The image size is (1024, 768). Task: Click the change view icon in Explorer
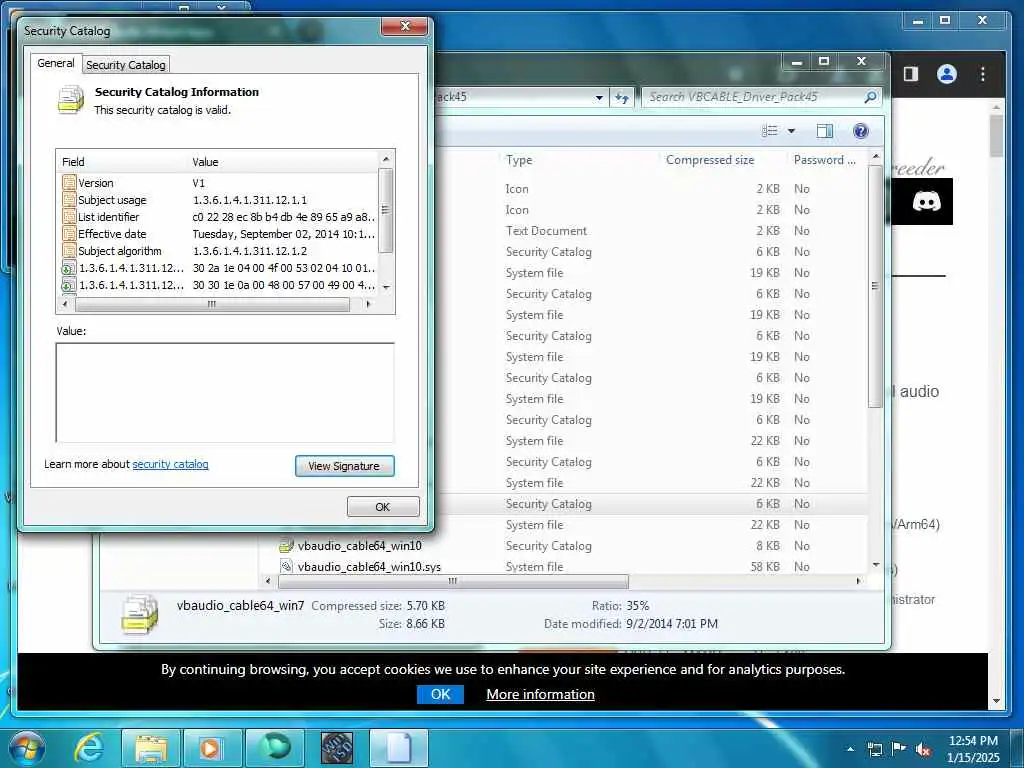[770, 131]
